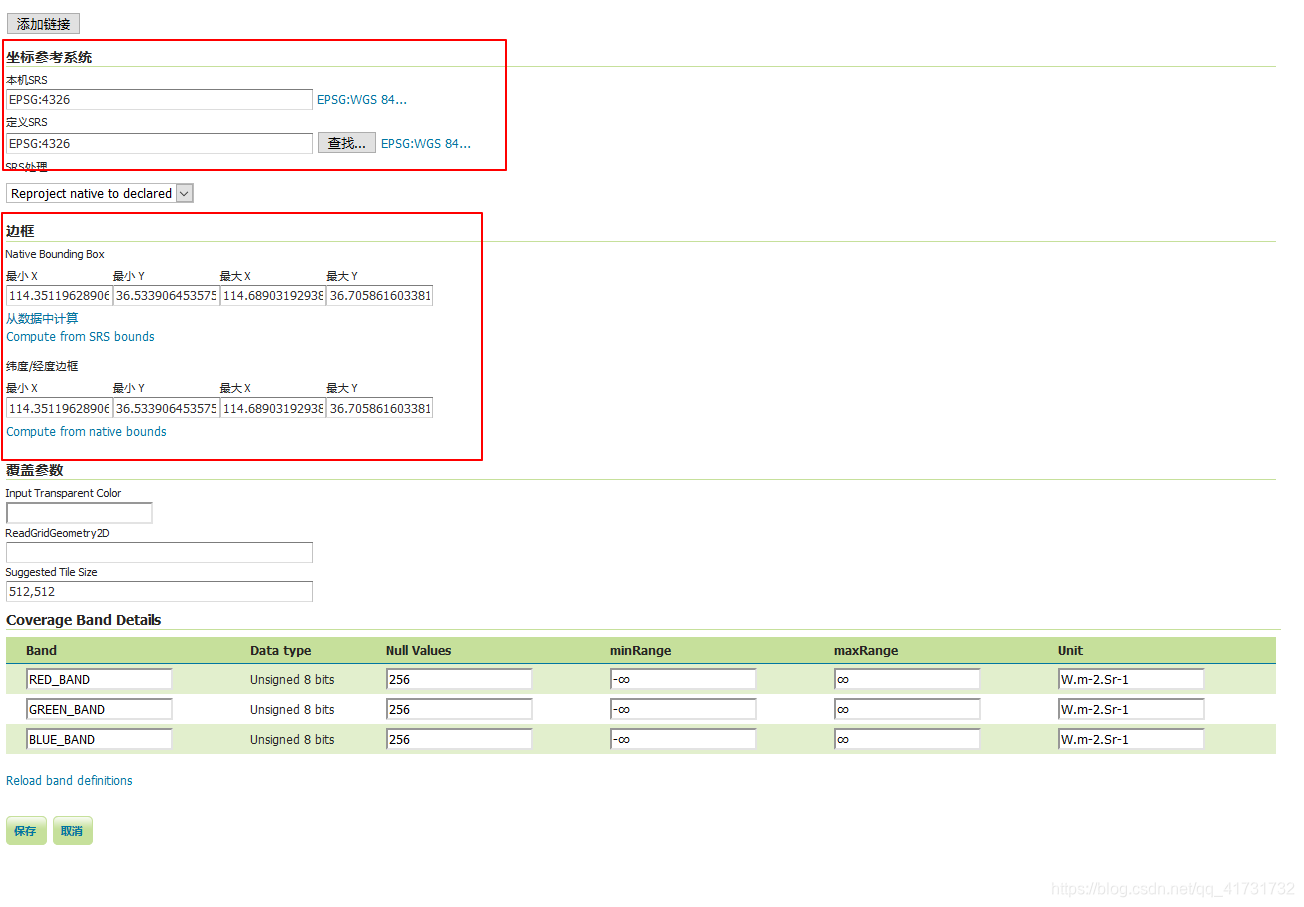Select BLUE_BAND 'Unsigned 8 bits' text
This screenshot has width=1304, height=907.
292,740
